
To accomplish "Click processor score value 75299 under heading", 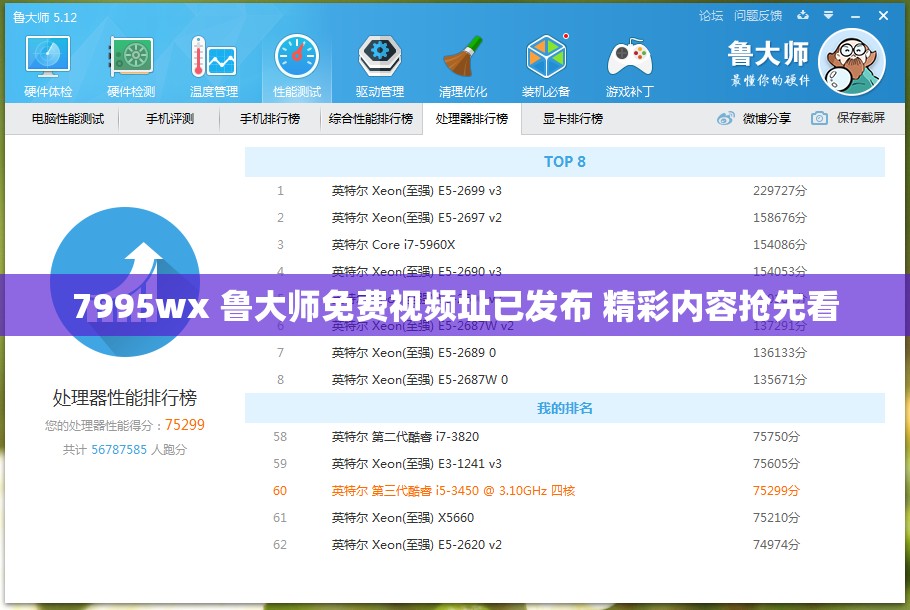I will (x=185, y=425).
